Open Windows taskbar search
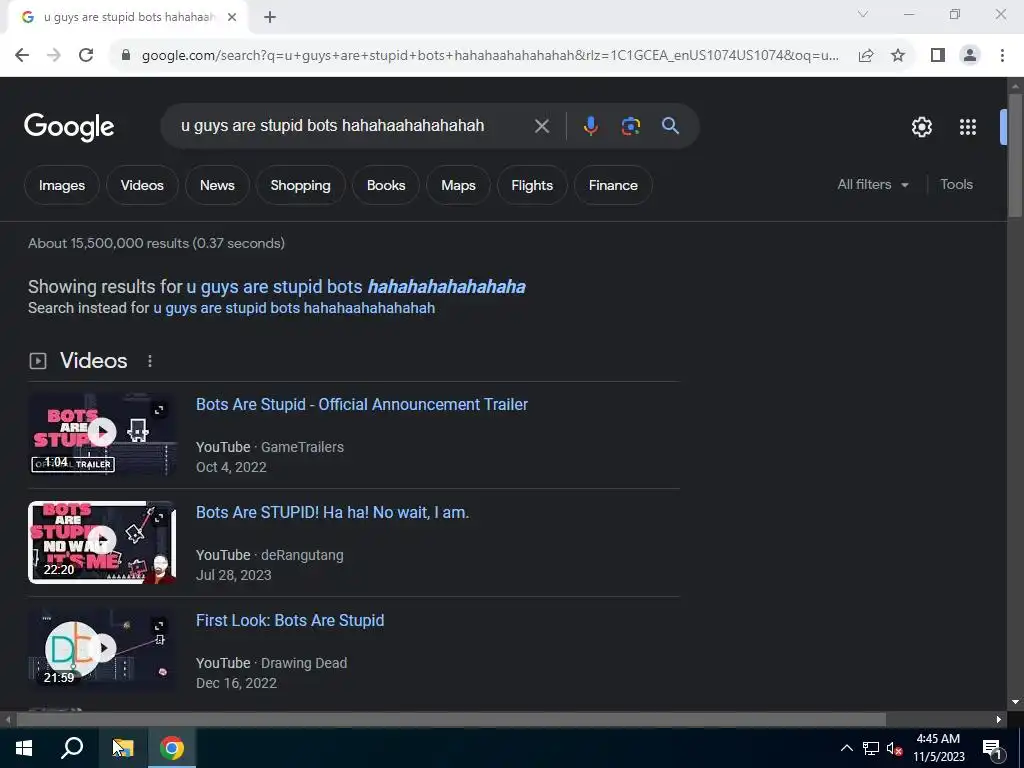This screenshot has height=768, width=1024. point(72,748)
